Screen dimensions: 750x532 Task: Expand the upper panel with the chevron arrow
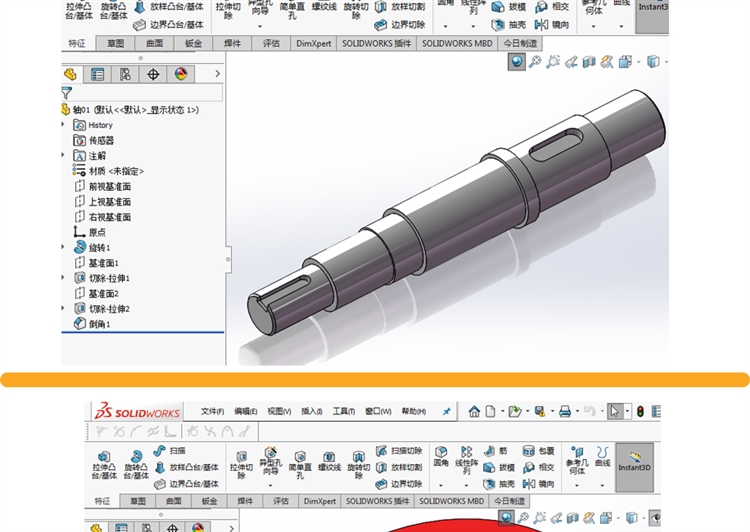tap(218, 74)
